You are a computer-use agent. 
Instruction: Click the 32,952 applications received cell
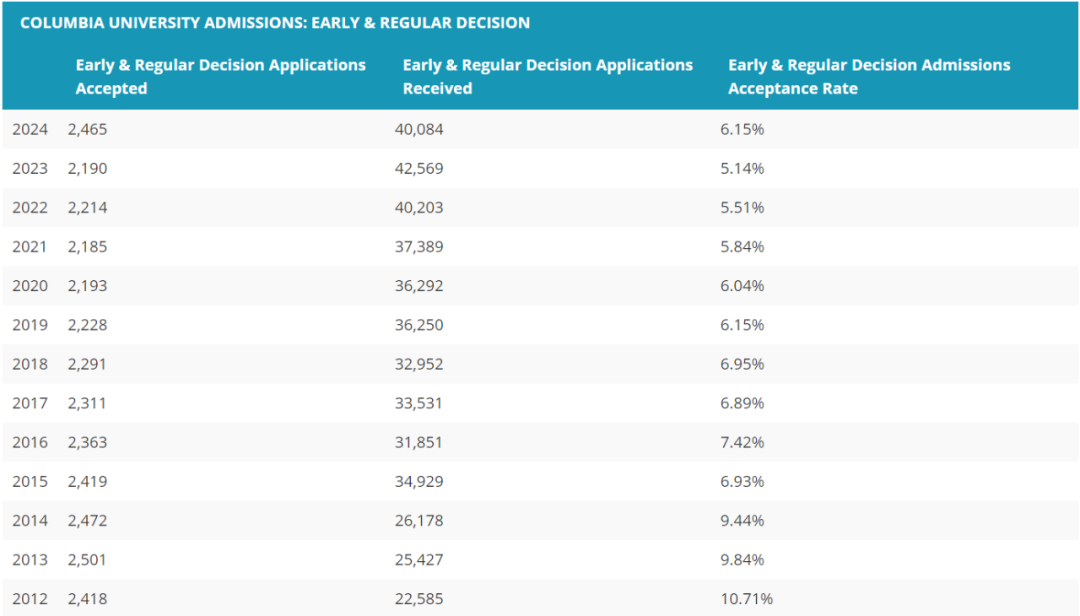point(419,365)
